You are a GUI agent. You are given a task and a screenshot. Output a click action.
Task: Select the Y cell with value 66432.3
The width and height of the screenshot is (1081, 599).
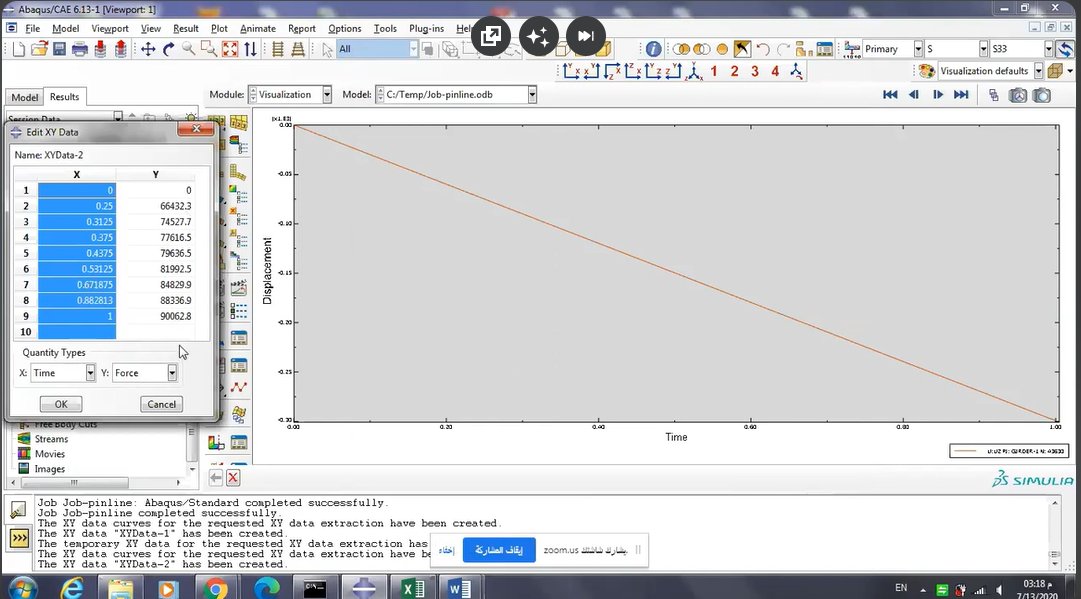tap(155, 206)
